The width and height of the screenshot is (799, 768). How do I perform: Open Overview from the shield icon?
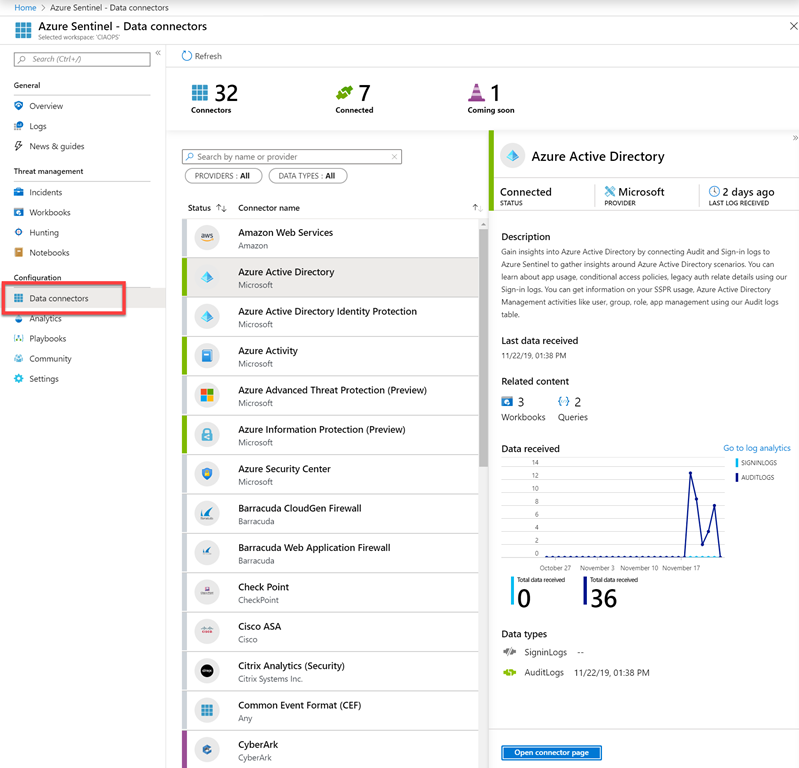coord(19,106)
